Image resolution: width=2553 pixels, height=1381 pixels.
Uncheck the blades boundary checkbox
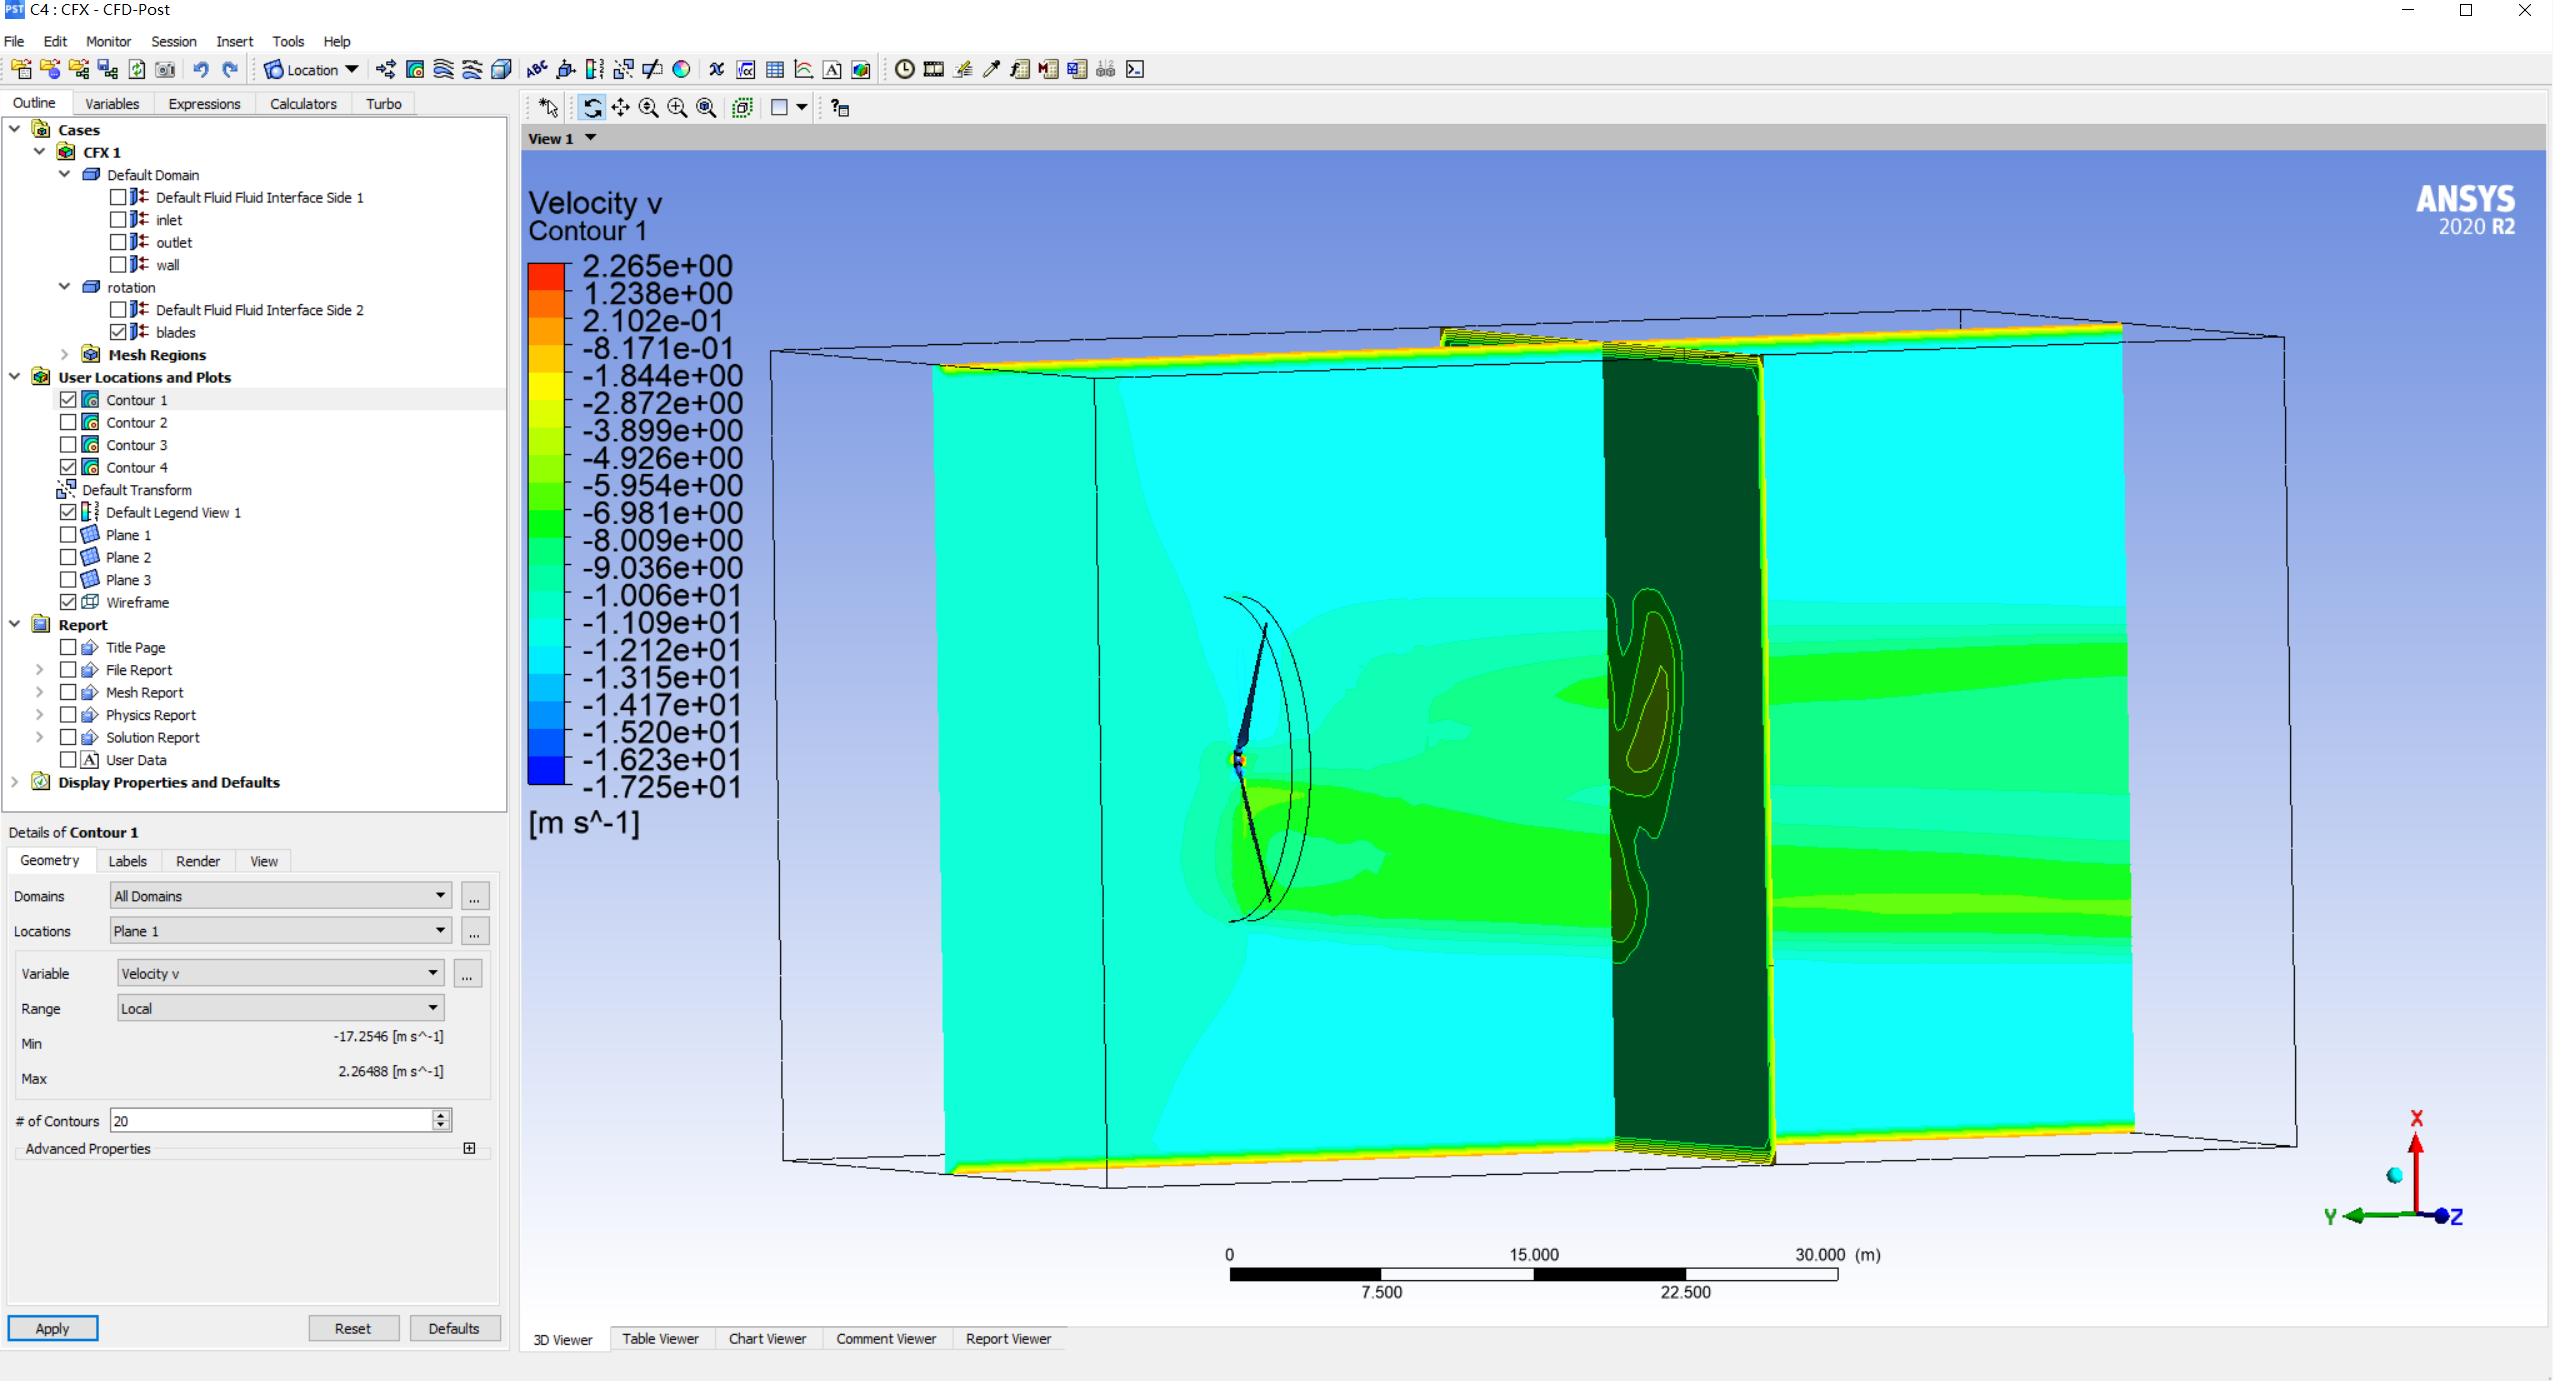(x=118, y=332)
